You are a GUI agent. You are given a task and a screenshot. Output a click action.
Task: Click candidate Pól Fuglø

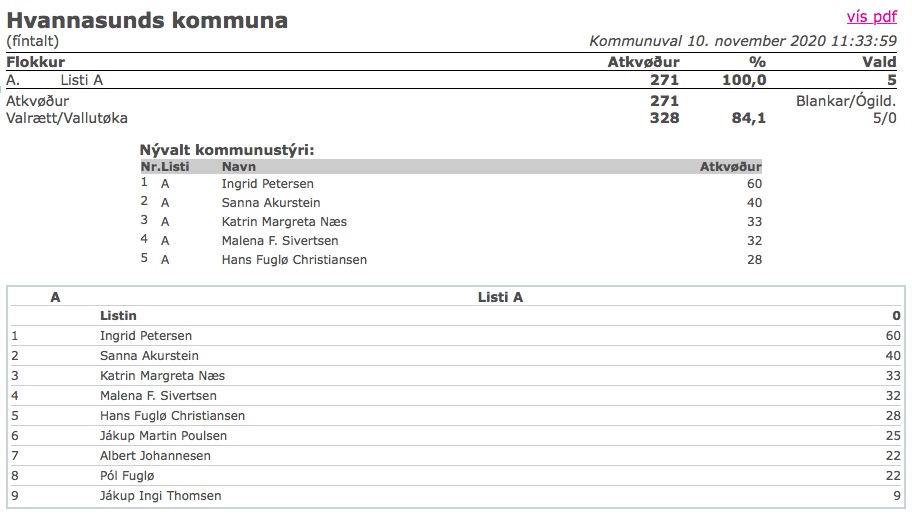click(x=127, y=476)
